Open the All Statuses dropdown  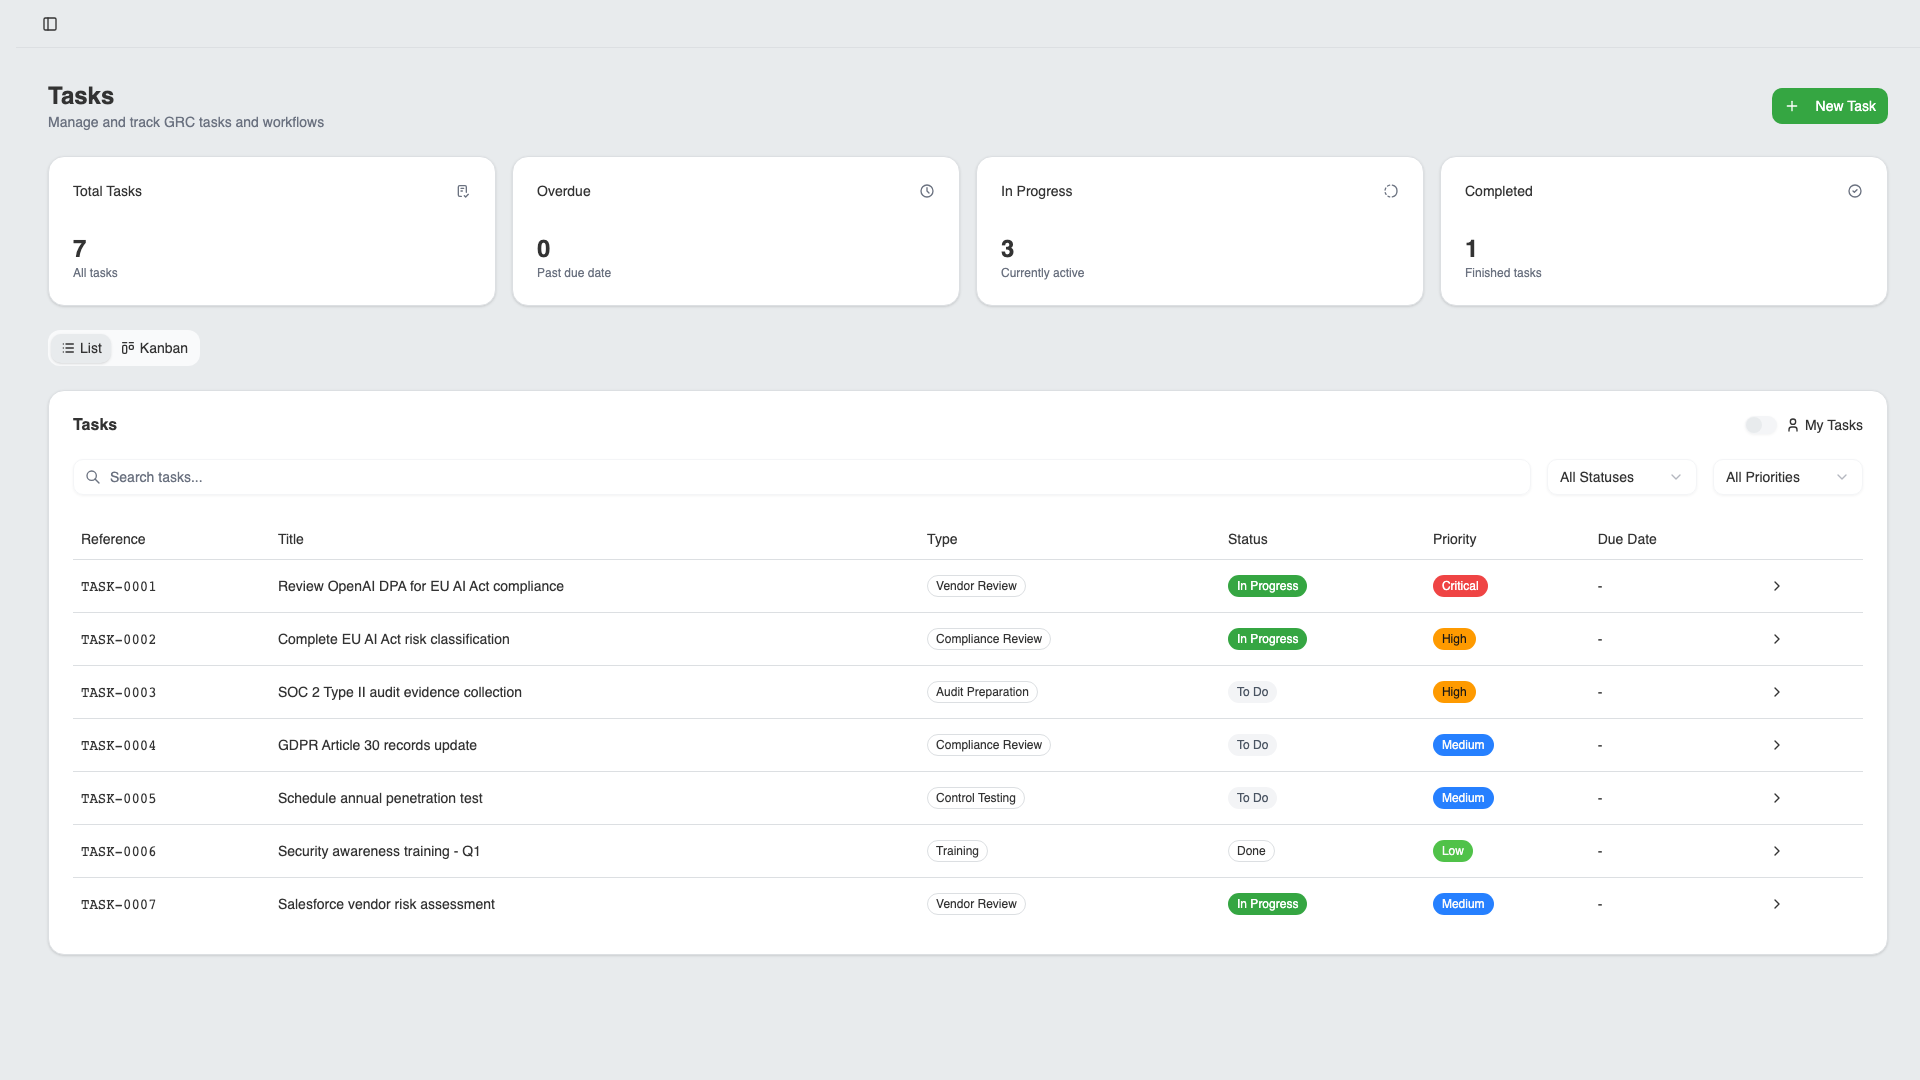coord(1620,477)
